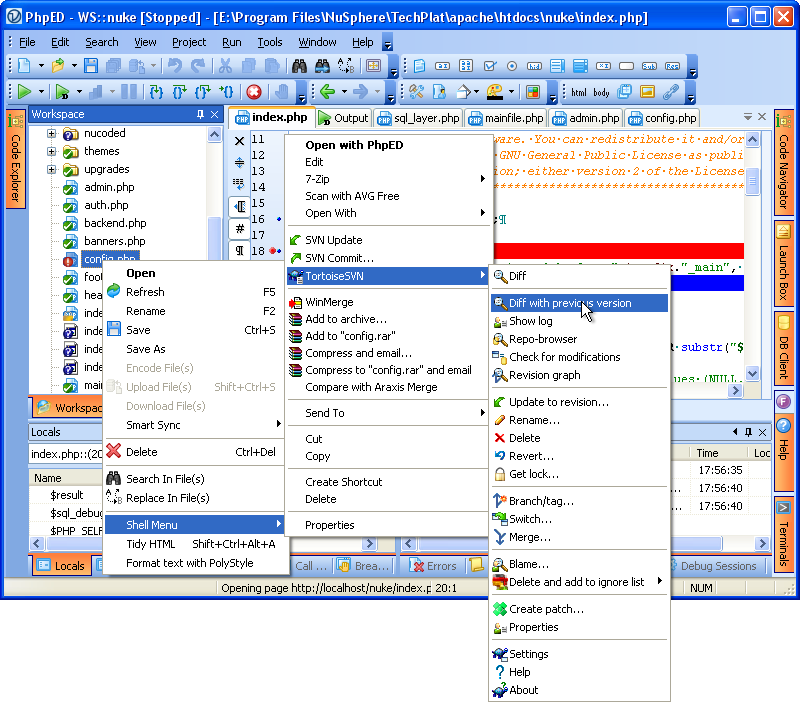Click the Step Into debug icon

[156, 92]
